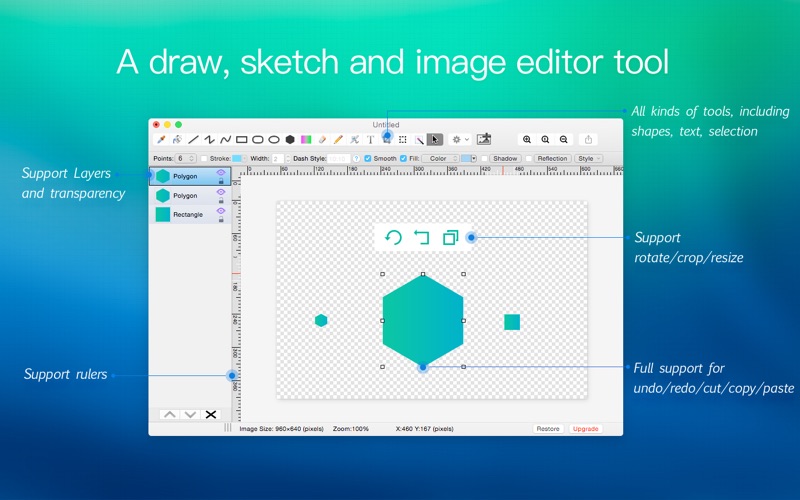Open the Fill type Color dropdown
This screenshot has height=500, width=800.
440,159
